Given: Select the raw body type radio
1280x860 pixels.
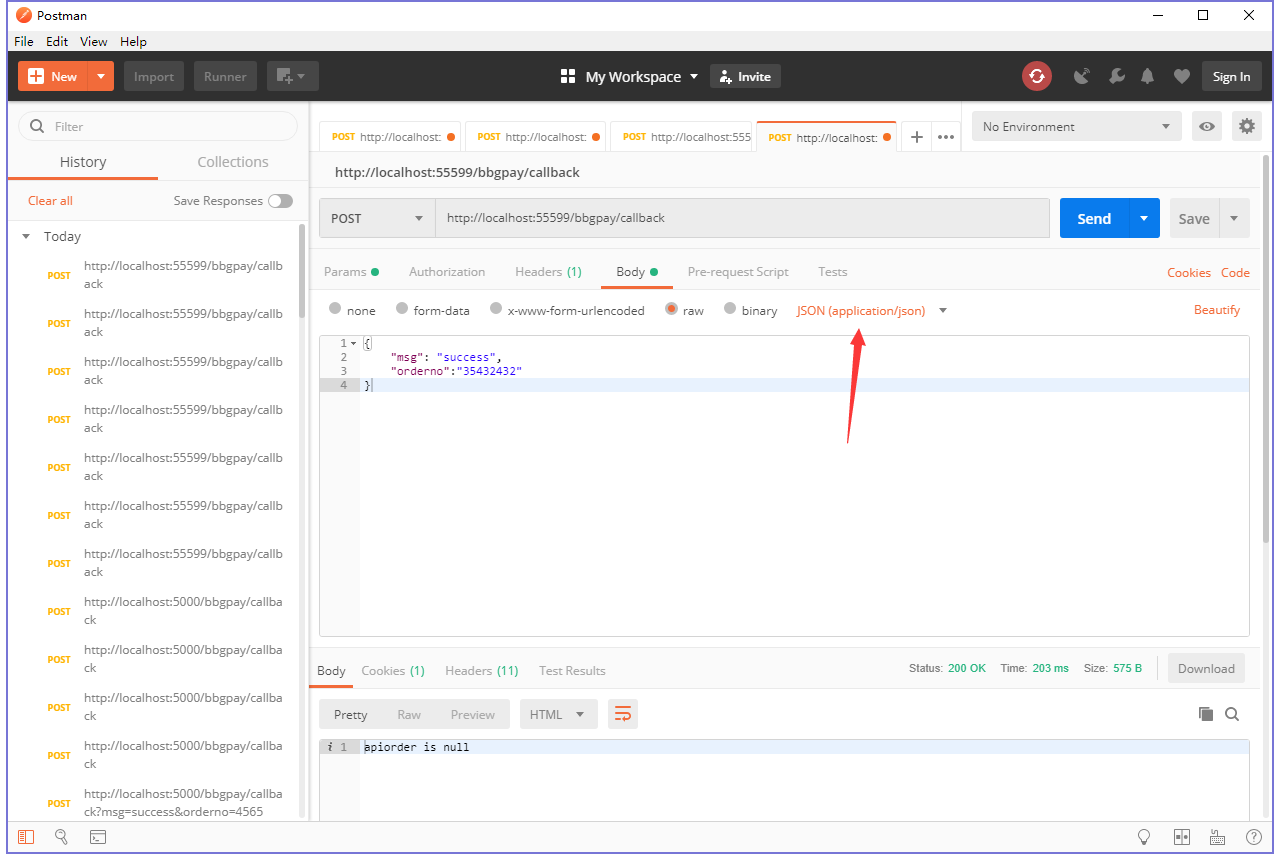Looking at the screenshot, I should tap(671, 310).
